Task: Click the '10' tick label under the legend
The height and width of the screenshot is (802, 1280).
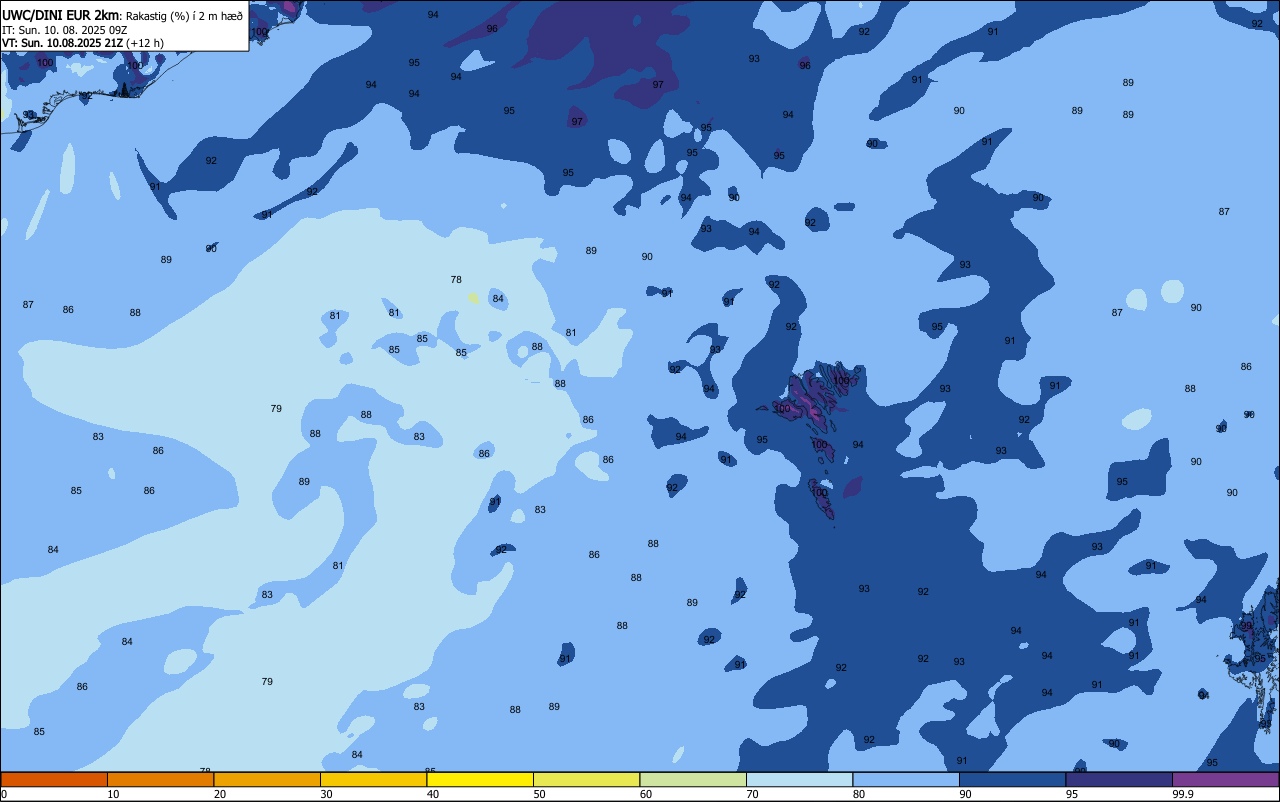Action: click(x=113, y=794)
